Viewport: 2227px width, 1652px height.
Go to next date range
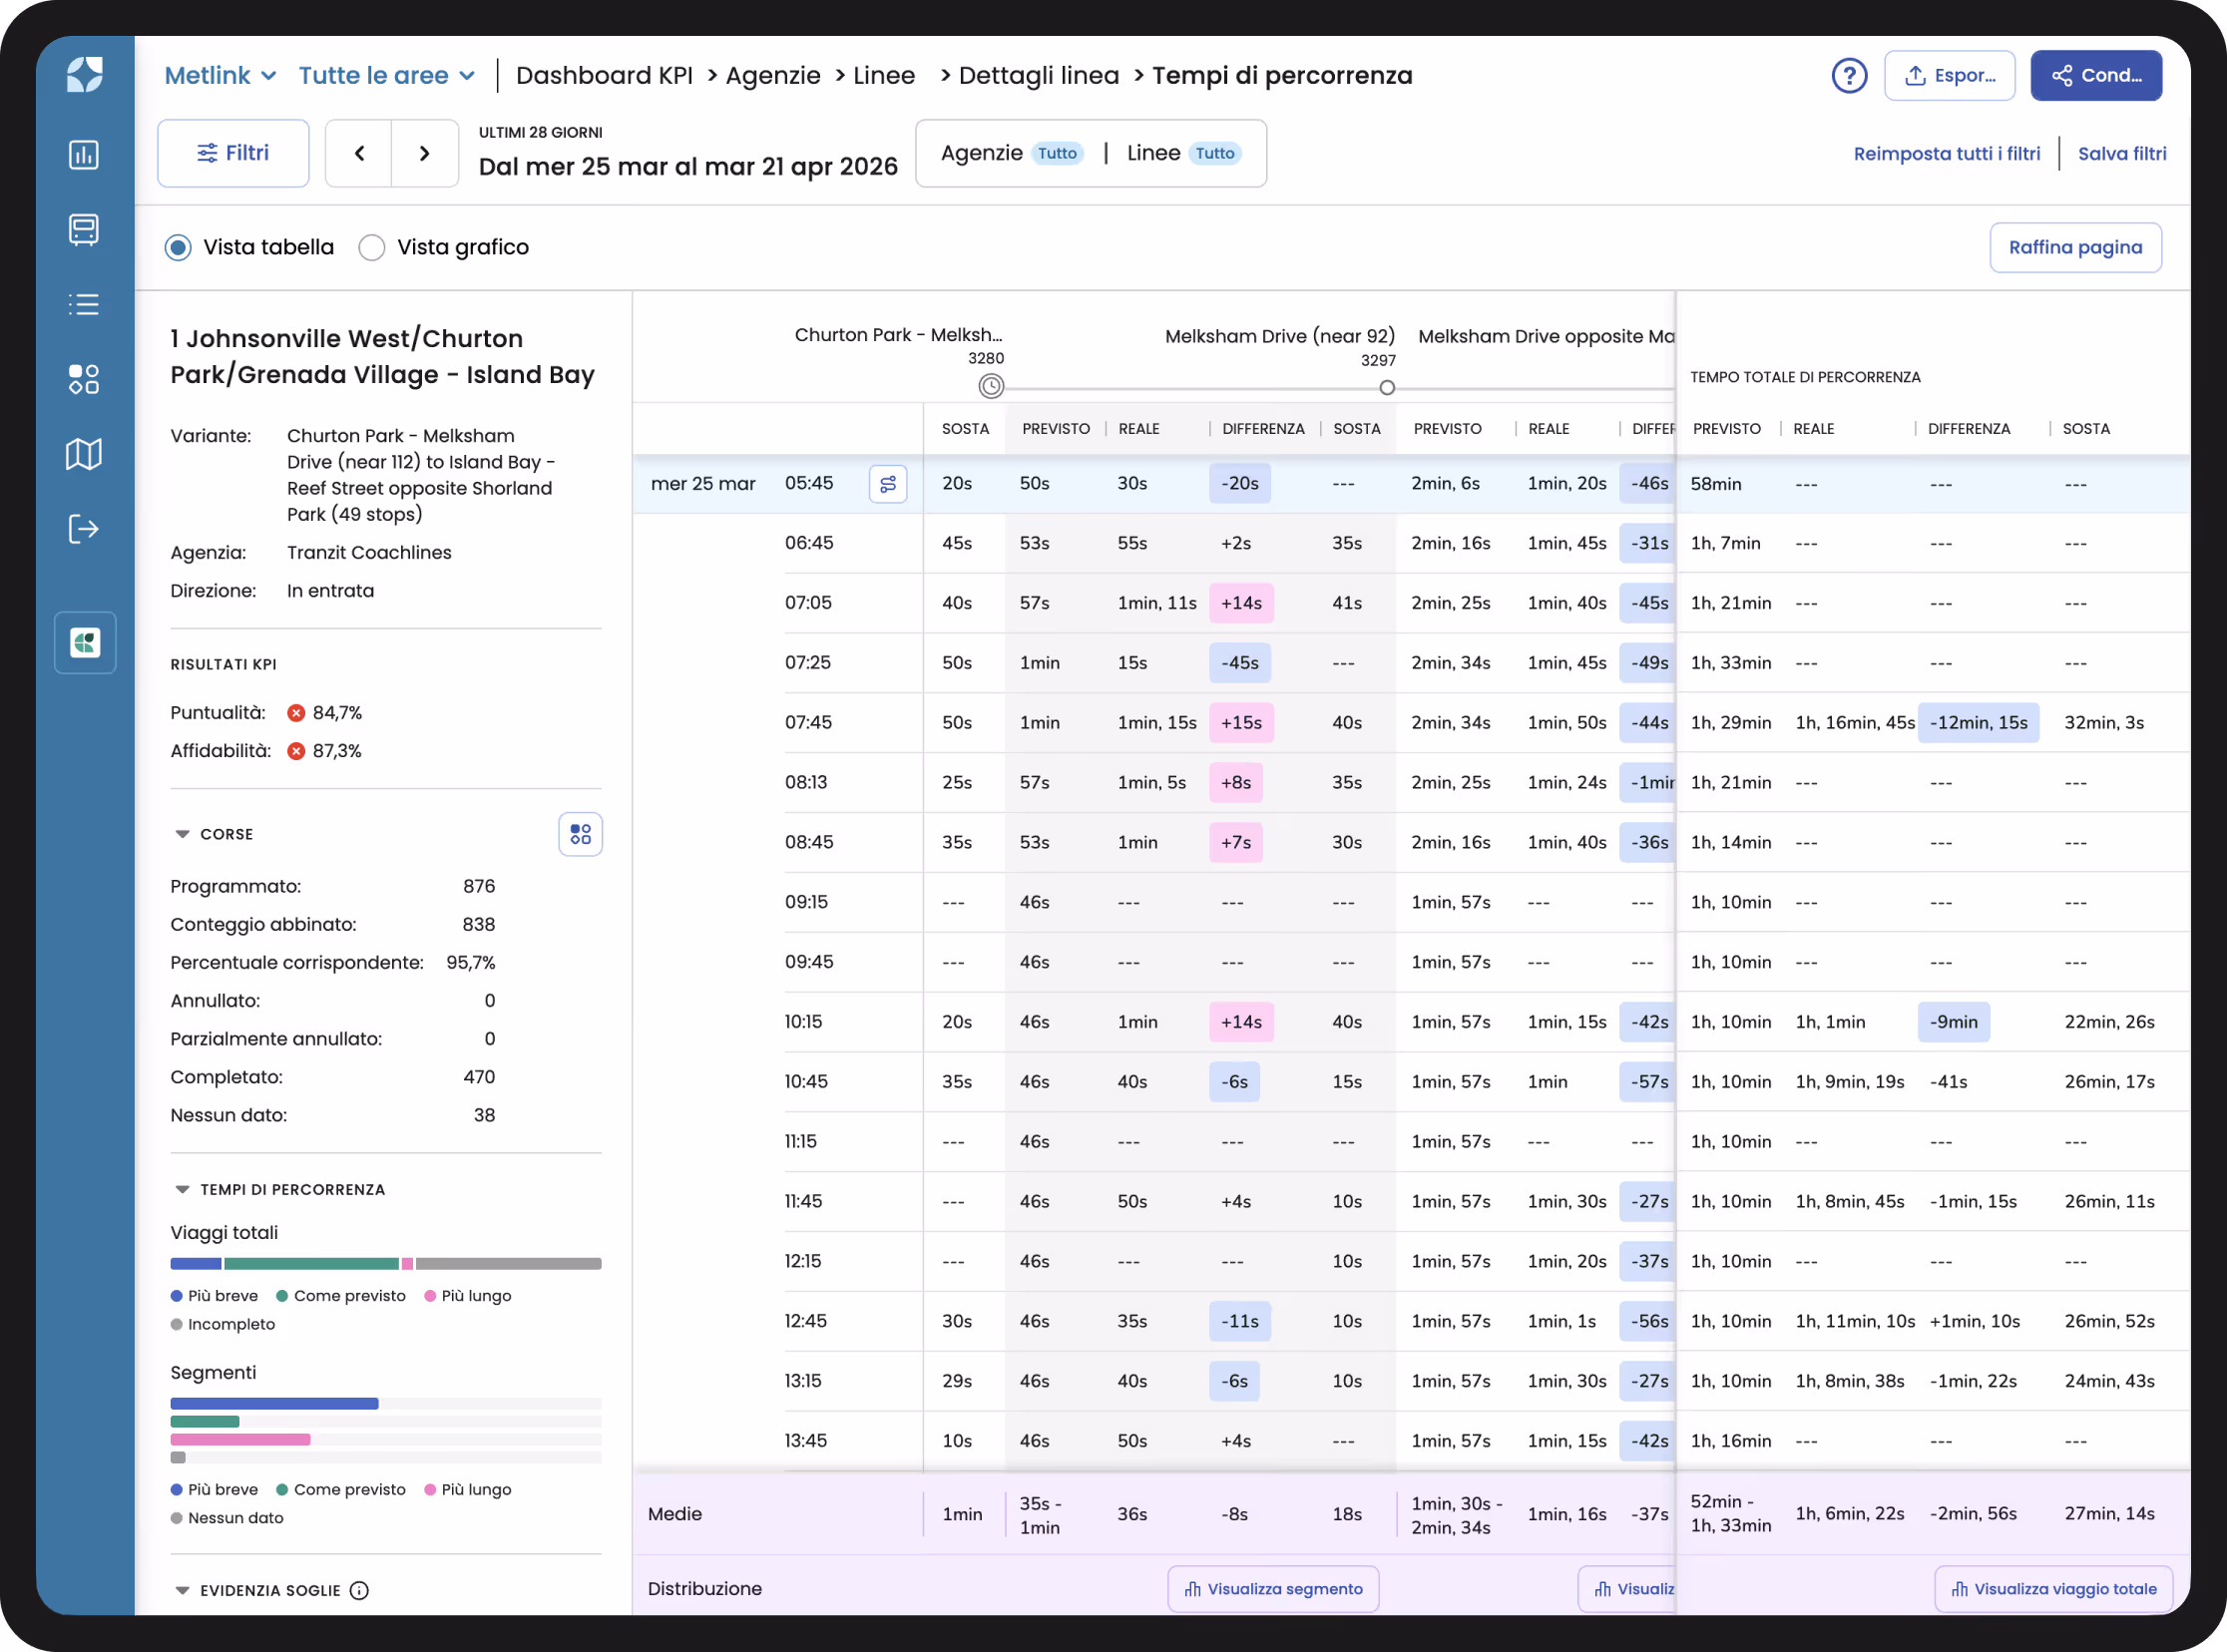(x=425, y=153)
